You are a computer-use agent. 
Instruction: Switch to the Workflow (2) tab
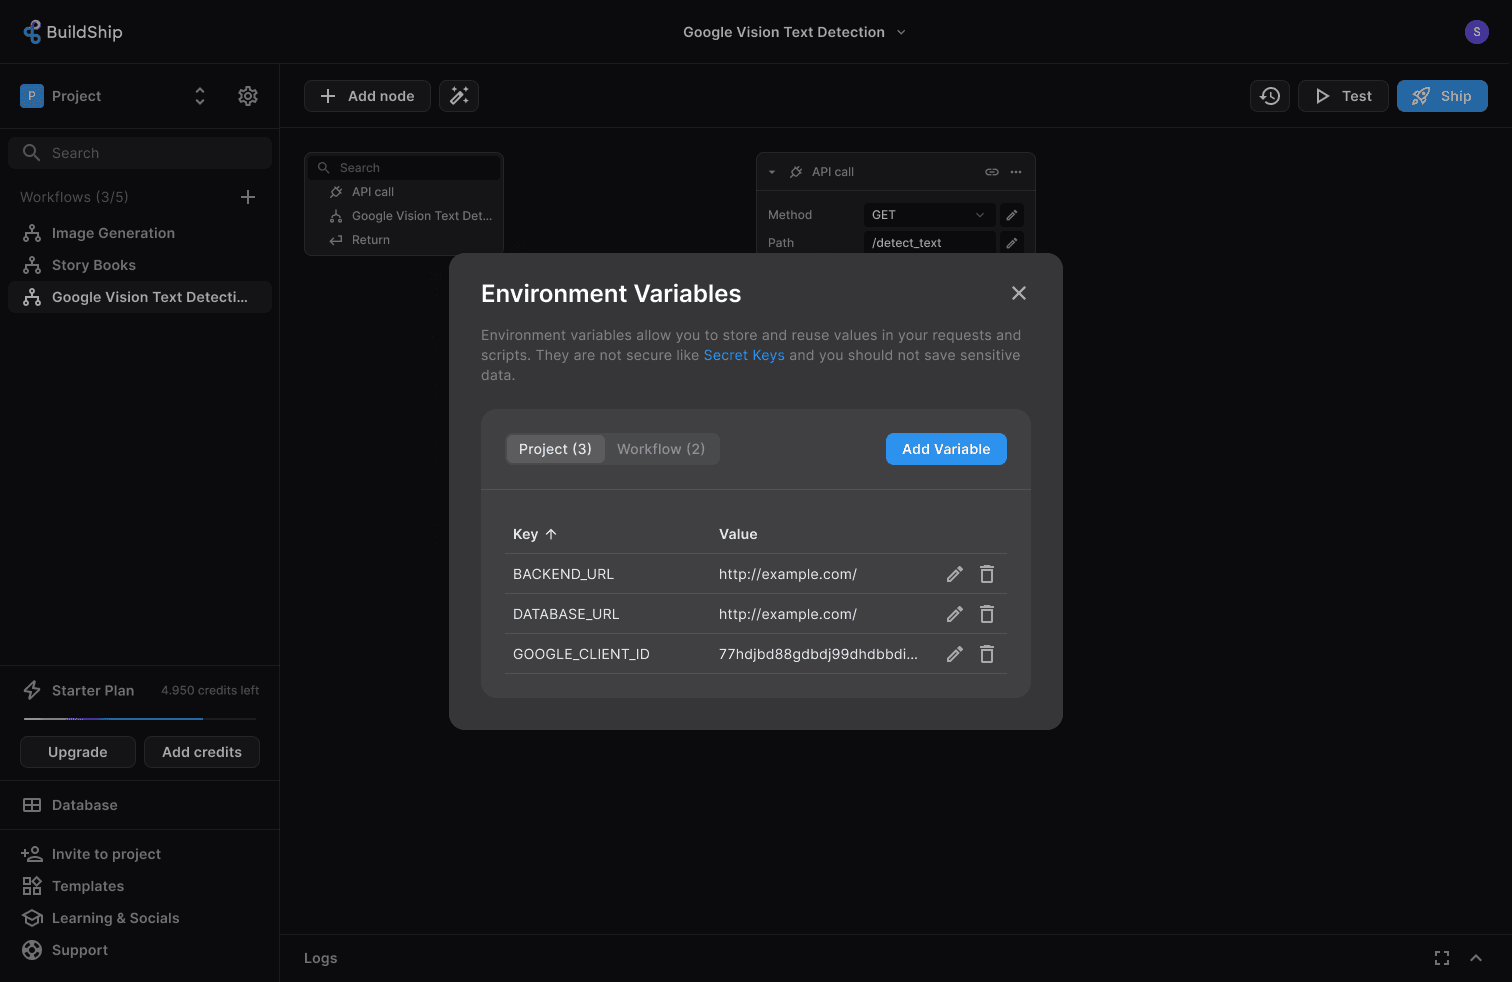(661, 449)
